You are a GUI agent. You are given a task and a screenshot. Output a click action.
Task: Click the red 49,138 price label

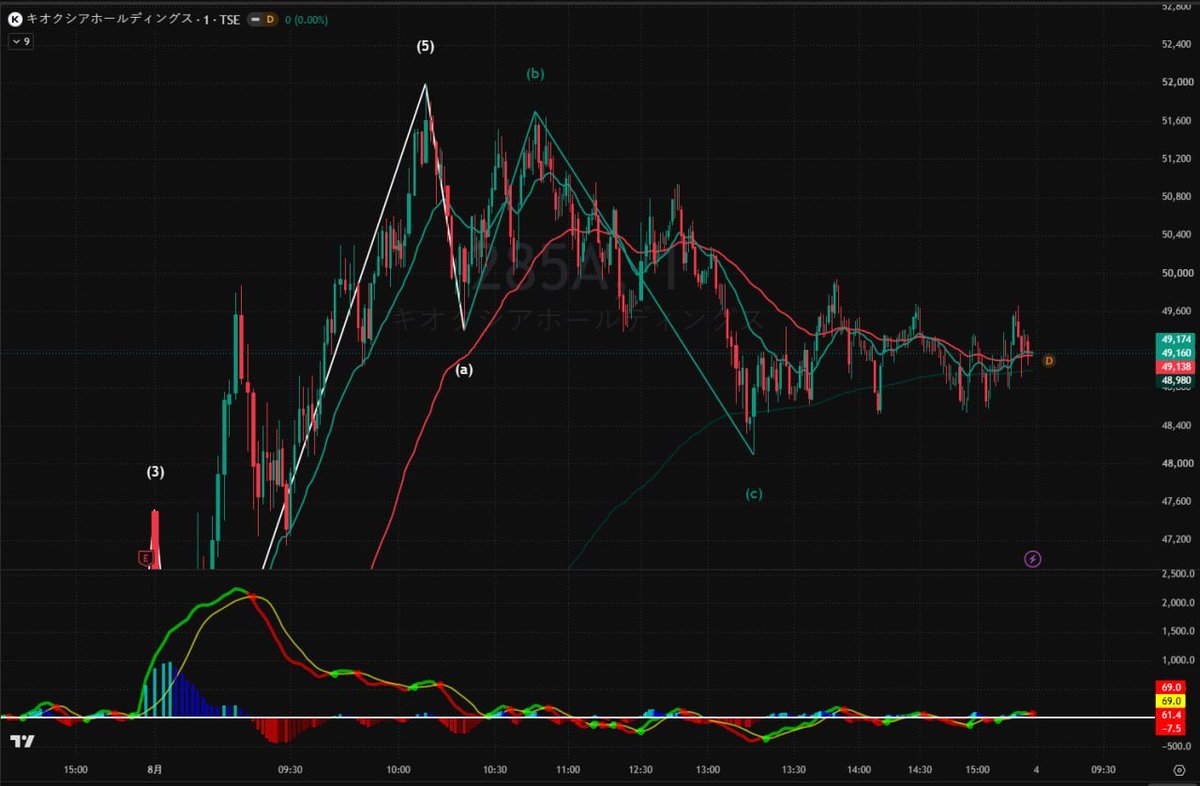coord(1174,367)
